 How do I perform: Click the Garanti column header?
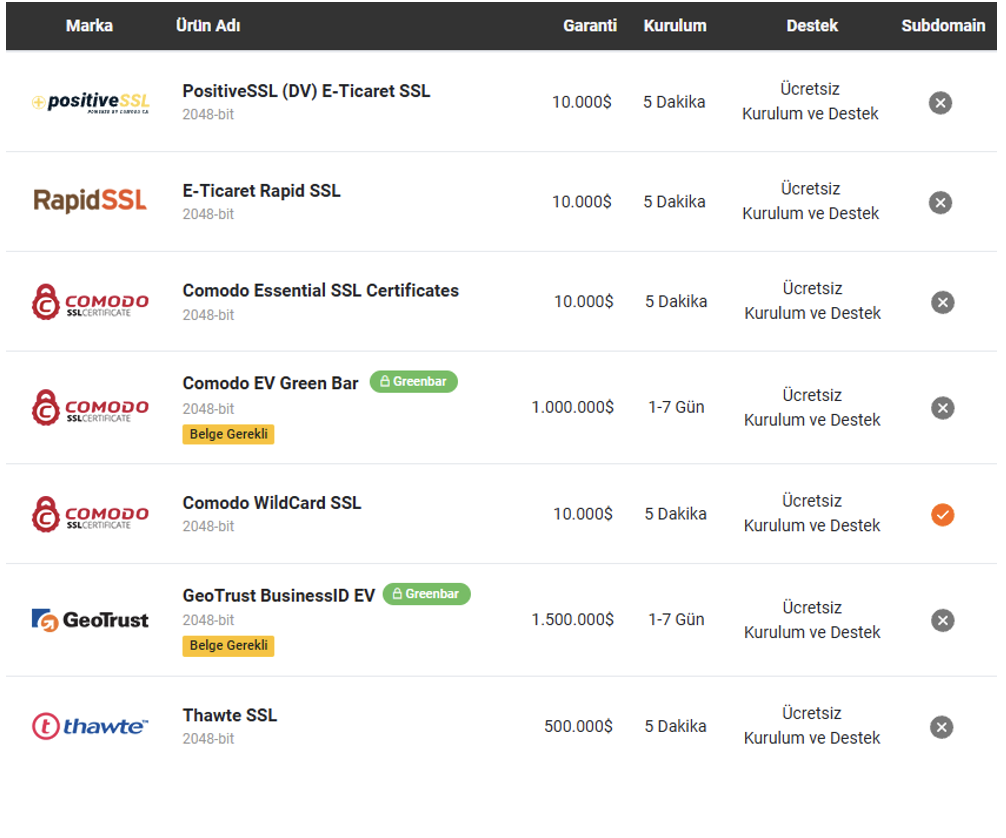pos(589,26)
